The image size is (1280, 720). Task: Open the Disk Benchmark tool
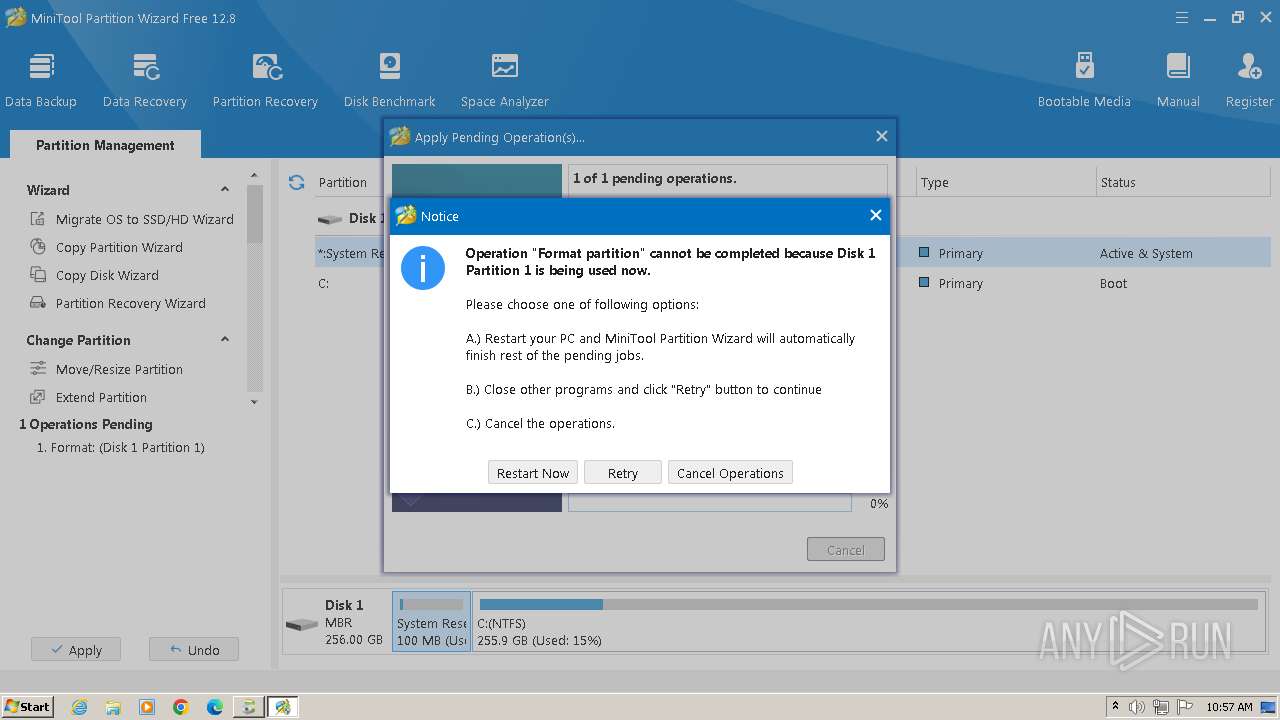click(x=390, y=80)
